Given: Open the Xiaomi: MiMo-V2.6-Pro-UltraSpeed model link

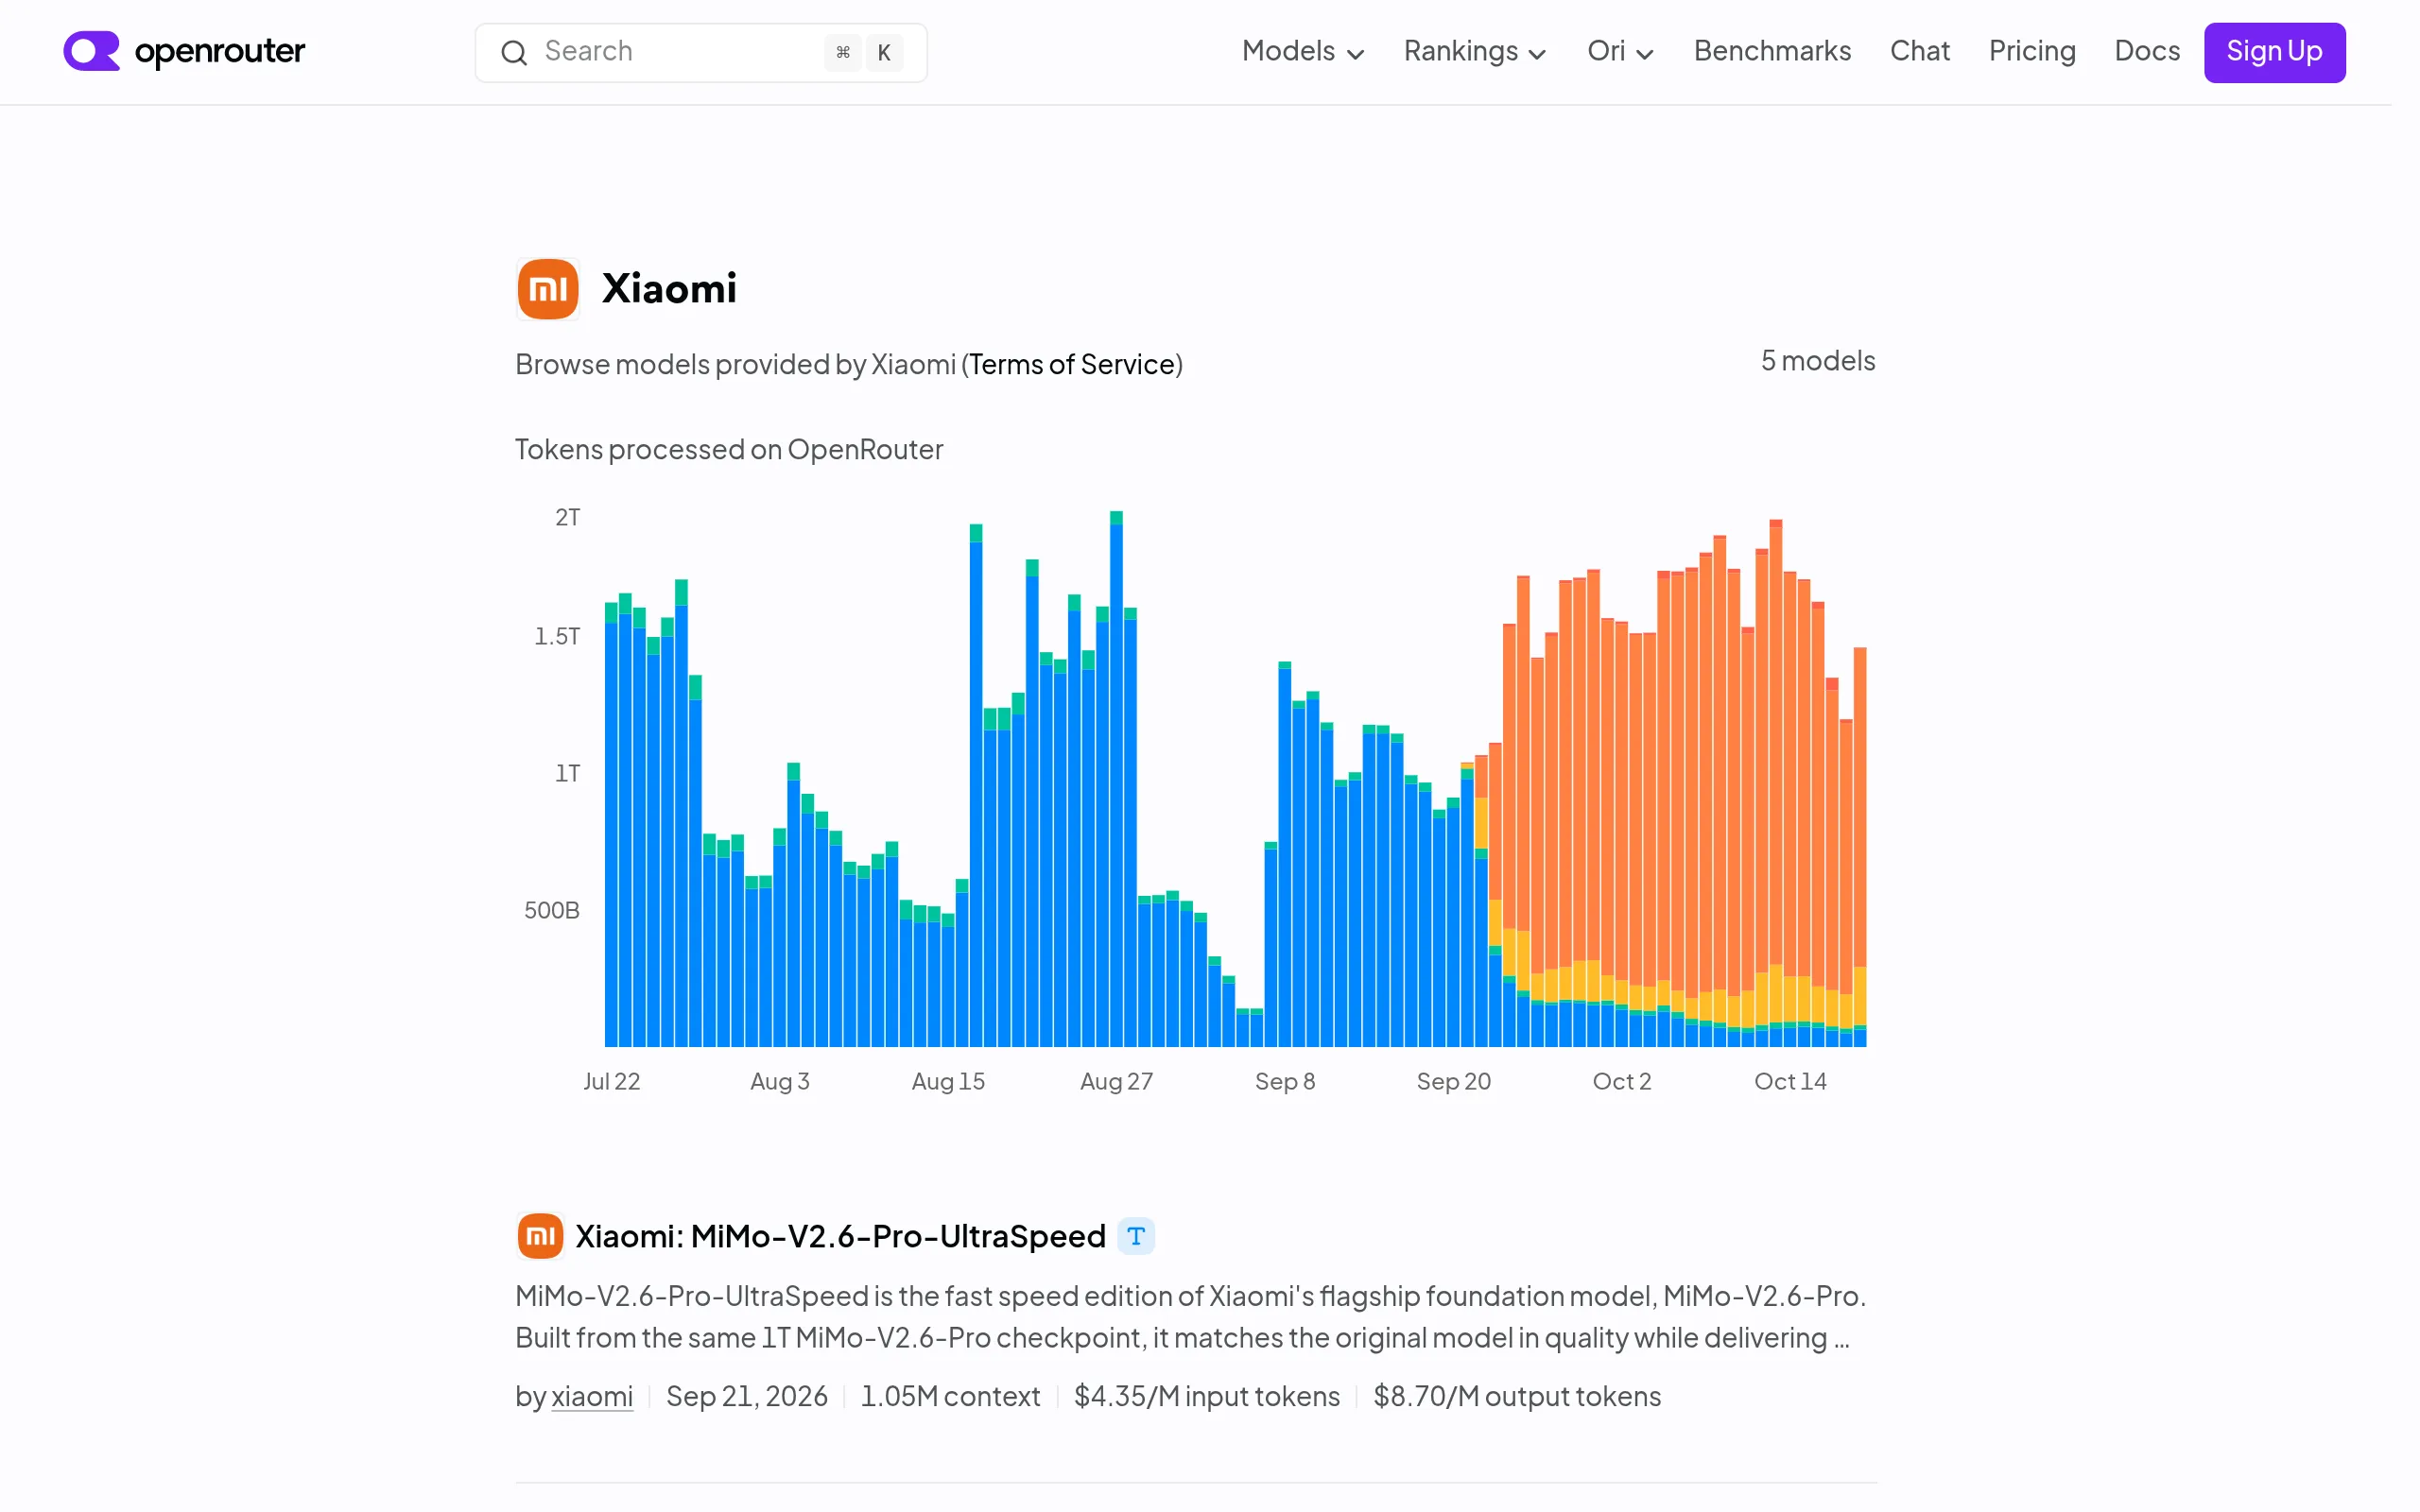Looking at the screenshot, I should pyautogui.click(x=840, y=1236).
